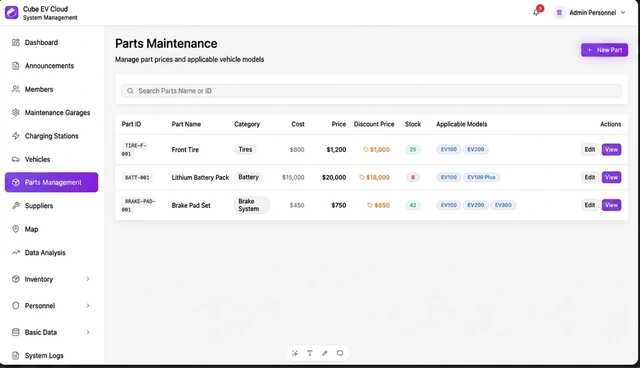This screenshot has height=368, width=640.
Task: Click the Cube EV Cloud logo icon
Action: coord(11,13)
